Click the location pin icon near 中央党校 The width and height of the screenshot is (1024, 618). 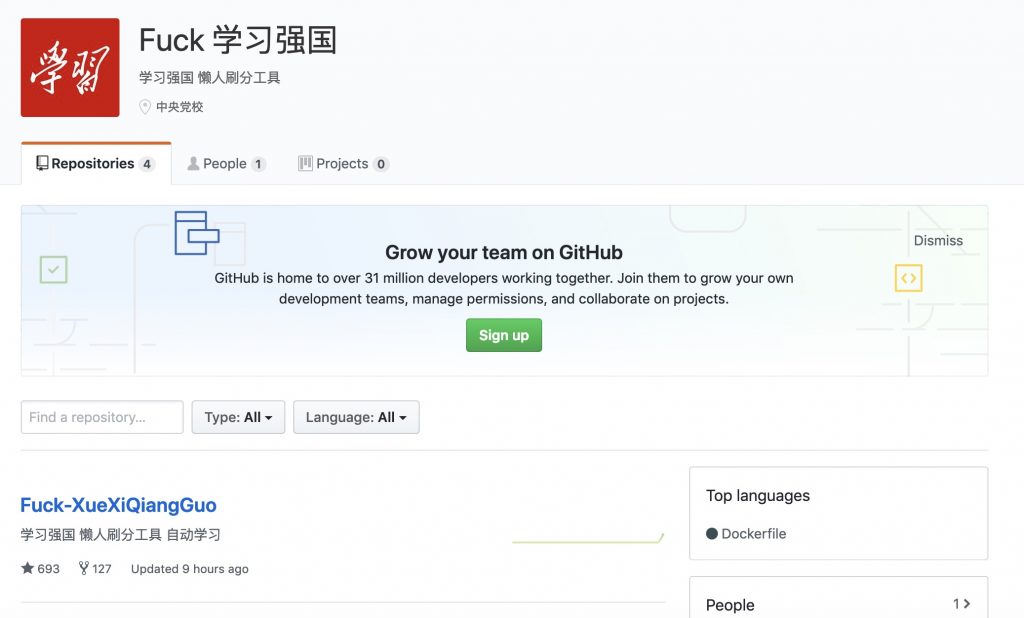click(x=145, y=107)
